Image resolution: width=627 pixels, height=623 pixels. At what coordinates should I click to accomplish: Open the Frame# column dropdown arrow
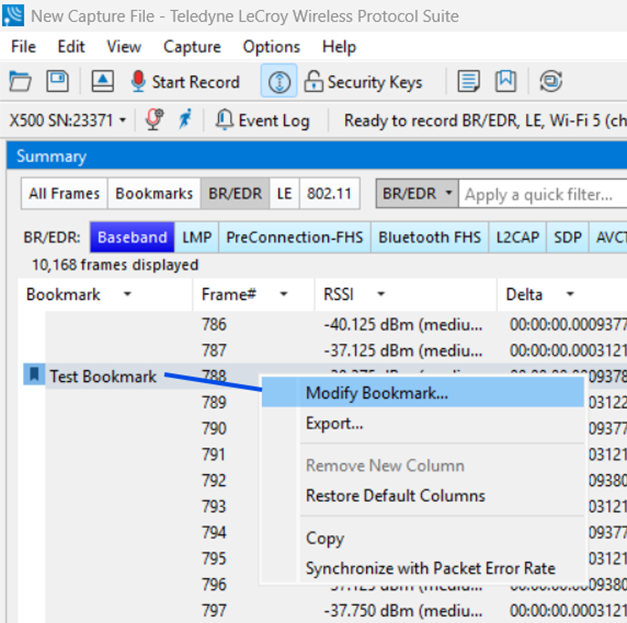tap(284, 294)
